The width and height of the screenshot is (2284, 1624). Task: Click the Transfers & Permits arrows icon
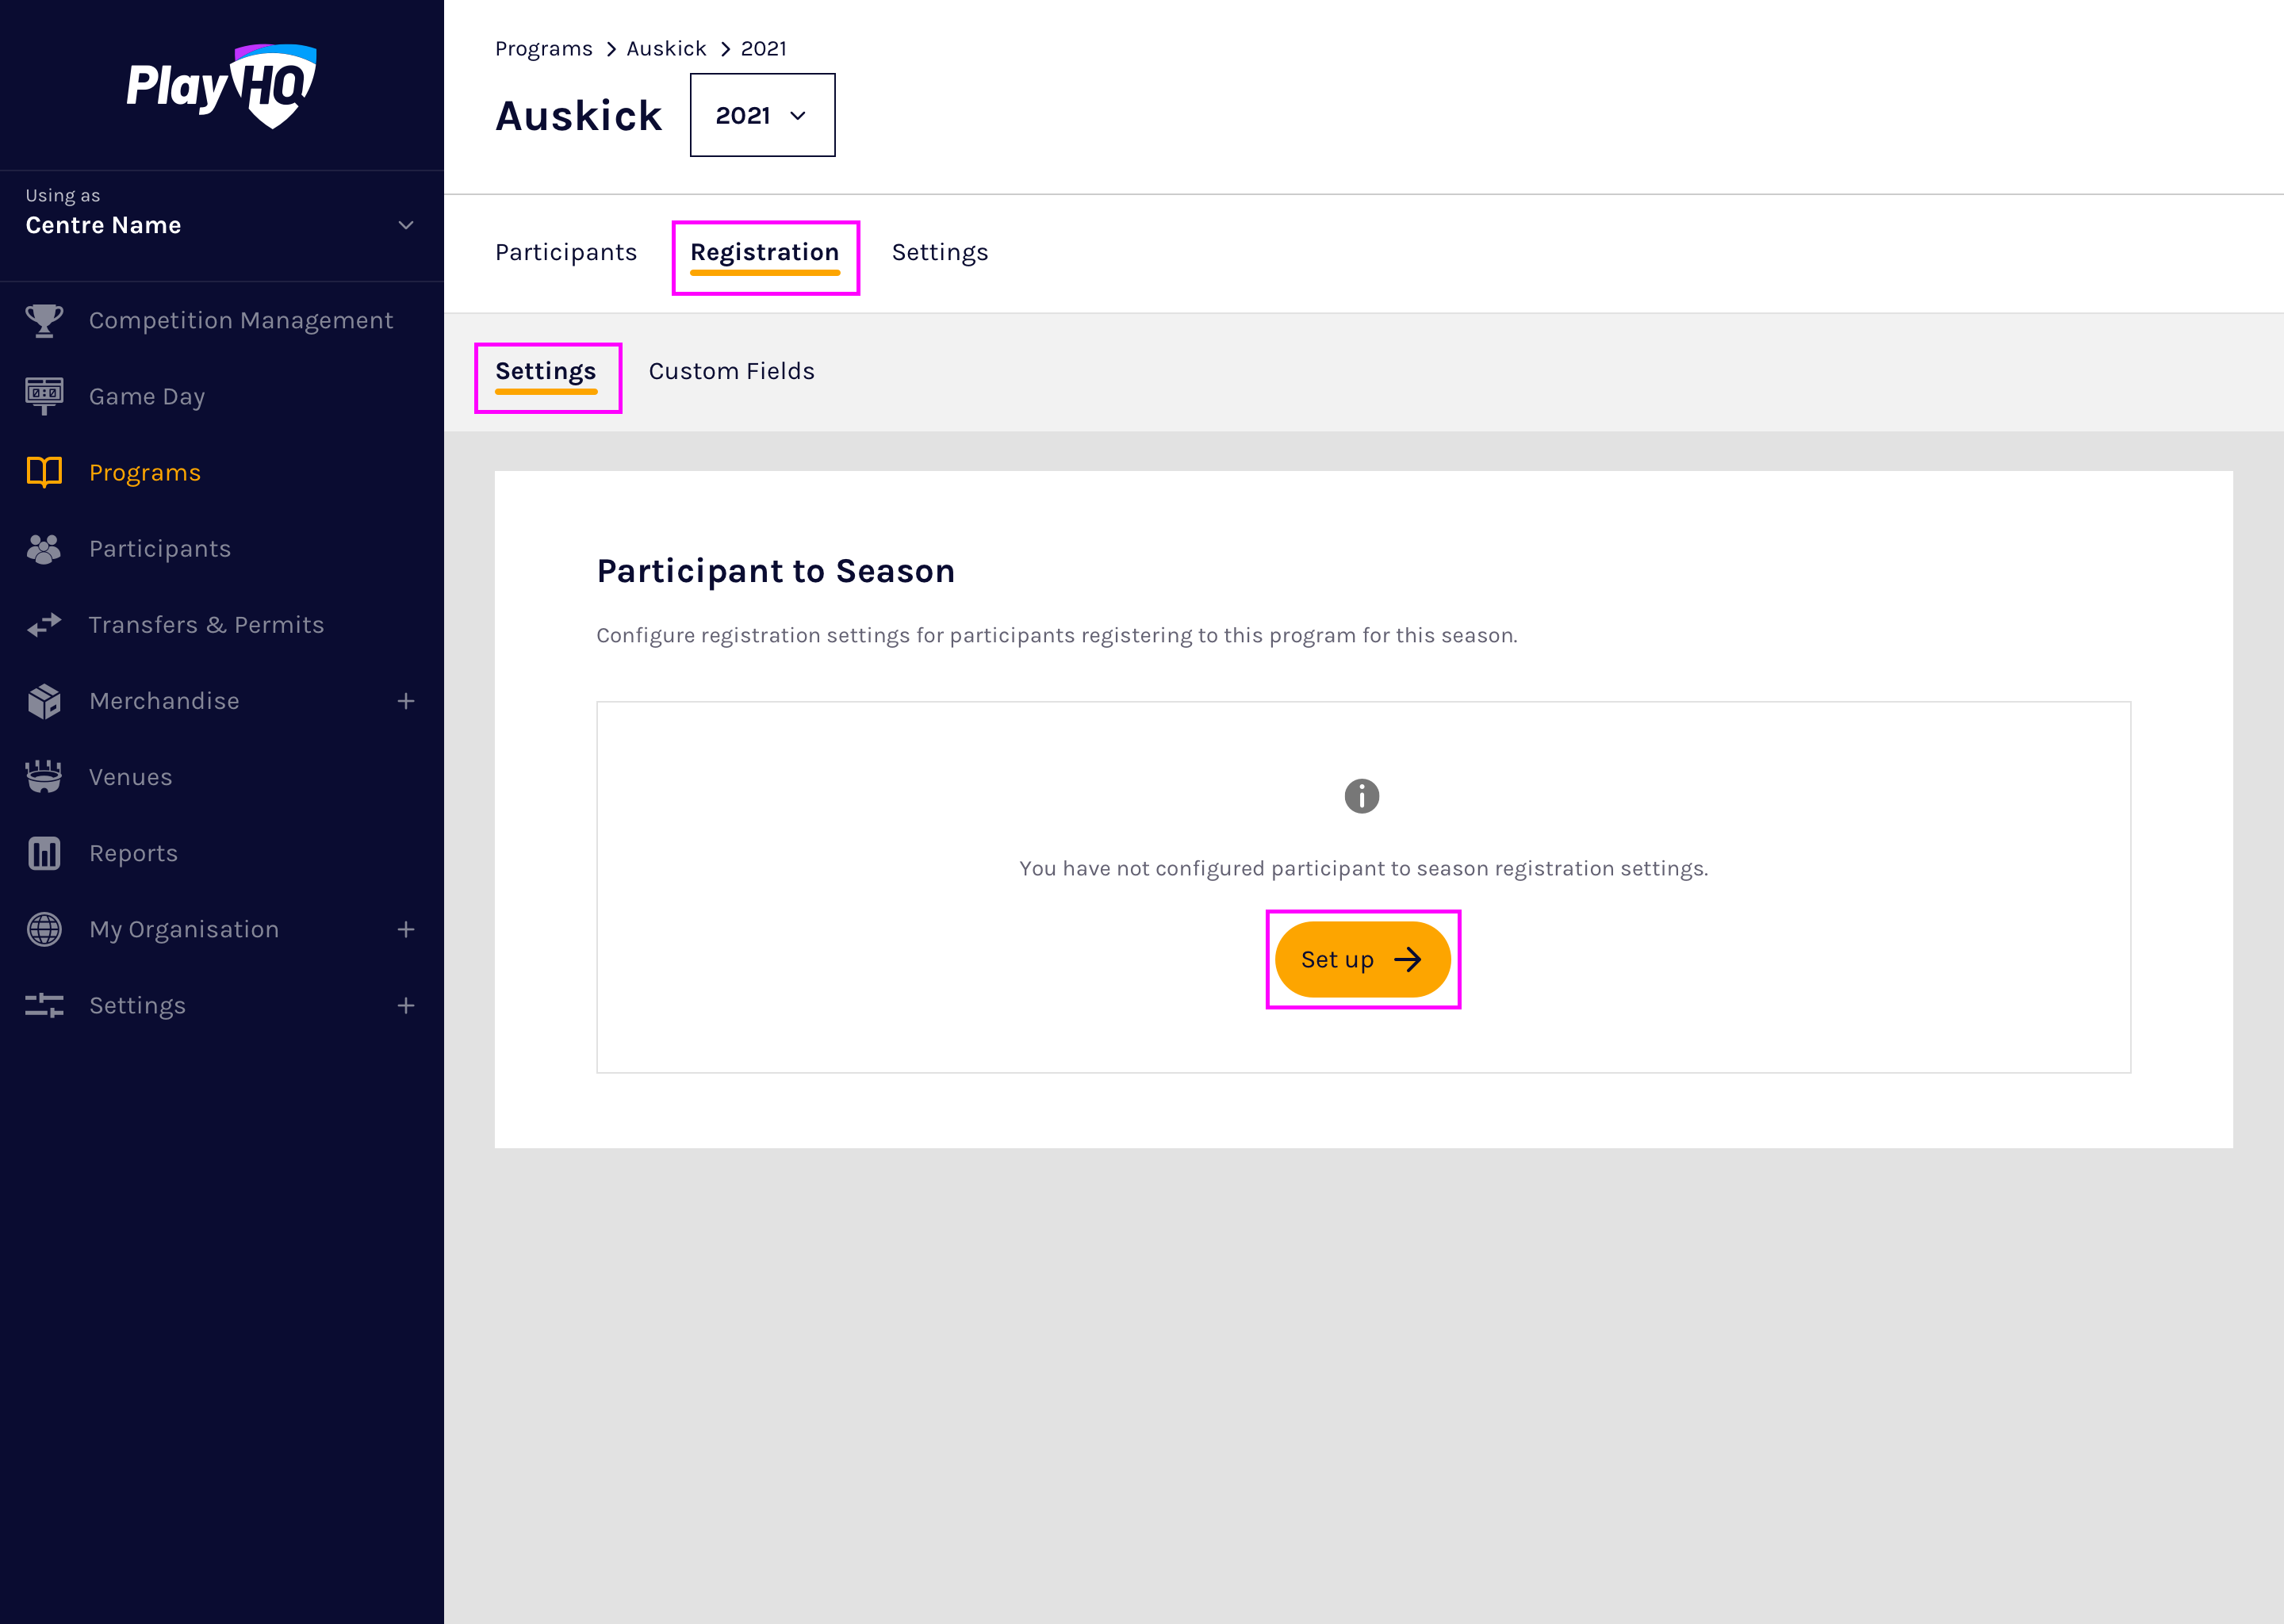44,625
